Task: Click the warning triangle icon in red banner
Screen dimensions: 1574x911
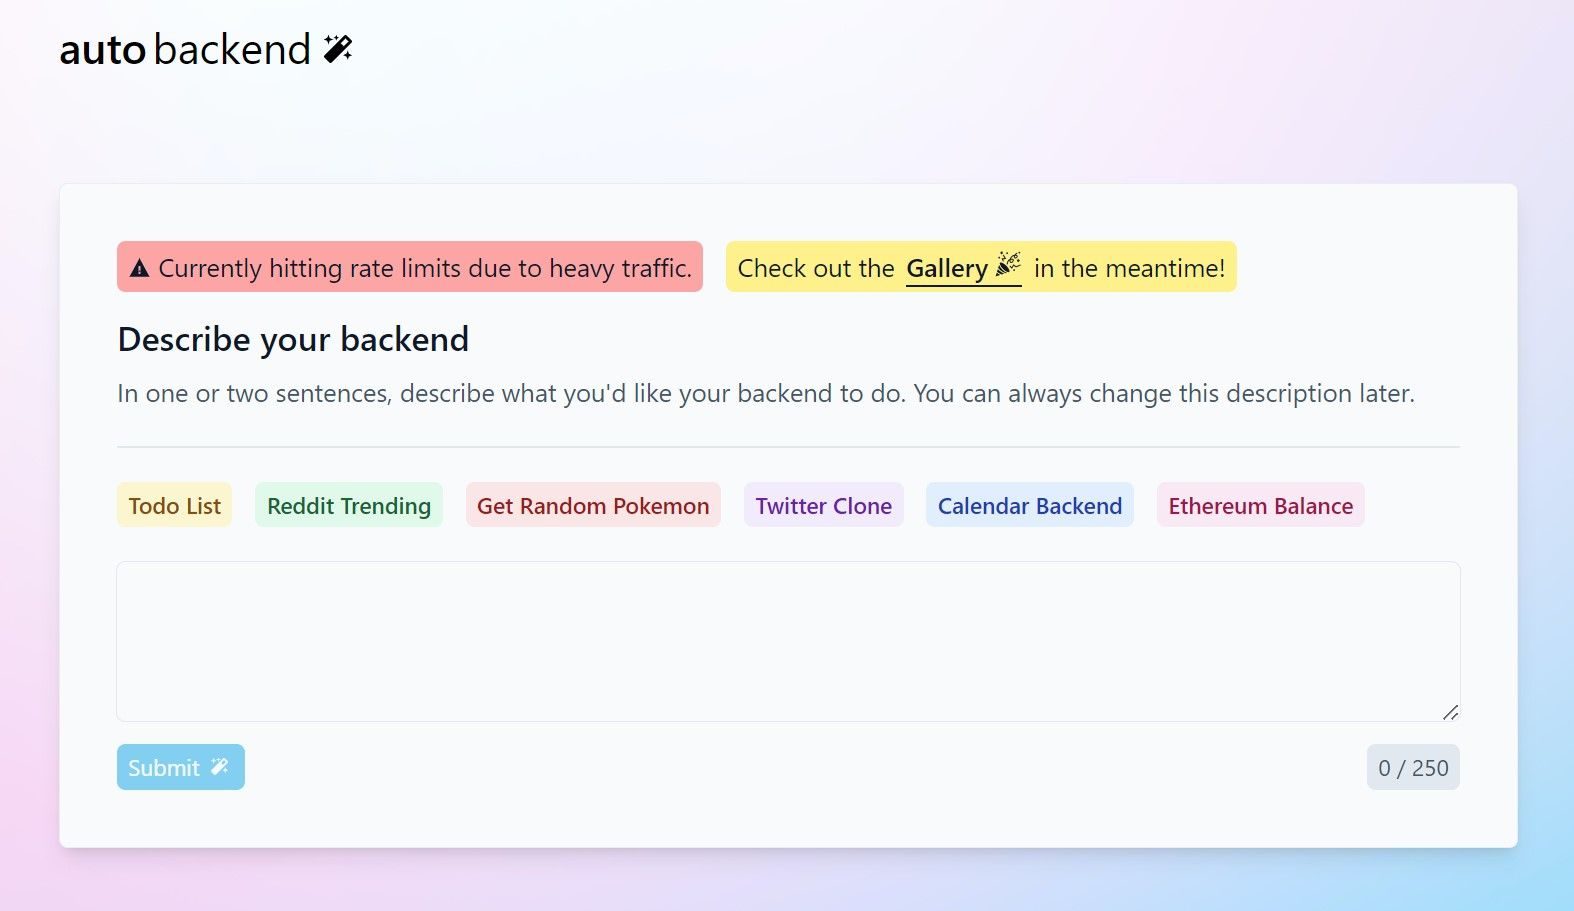Action: click(x=140, y=268)
